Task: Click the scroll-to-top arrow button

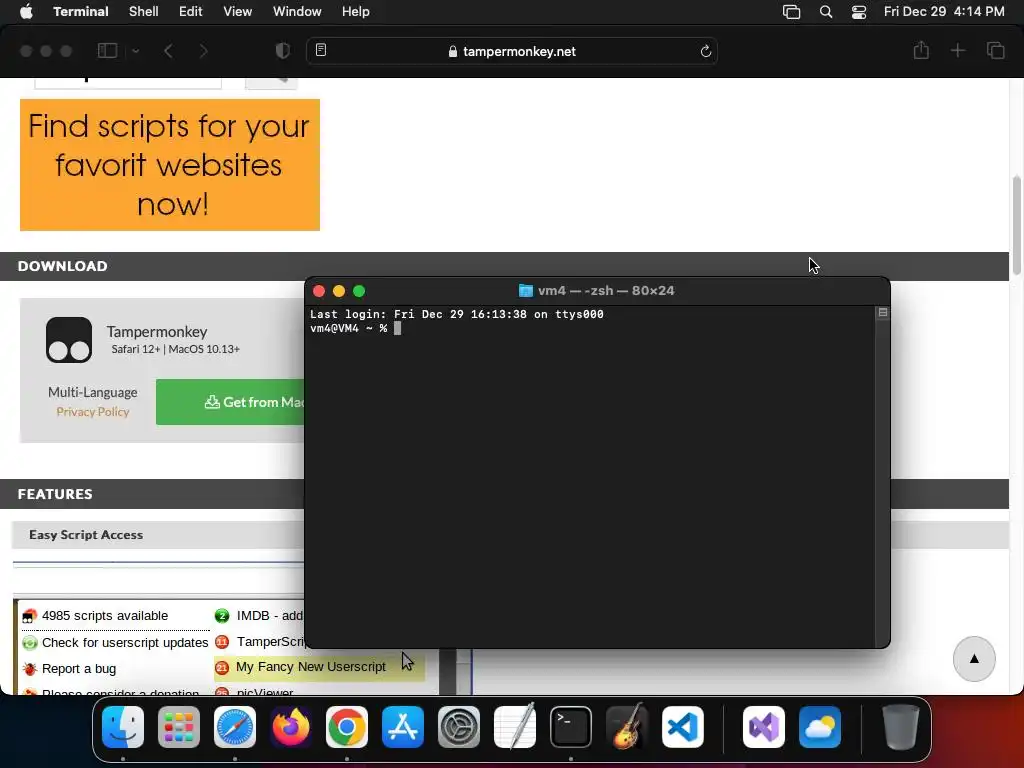Action: 974,658
